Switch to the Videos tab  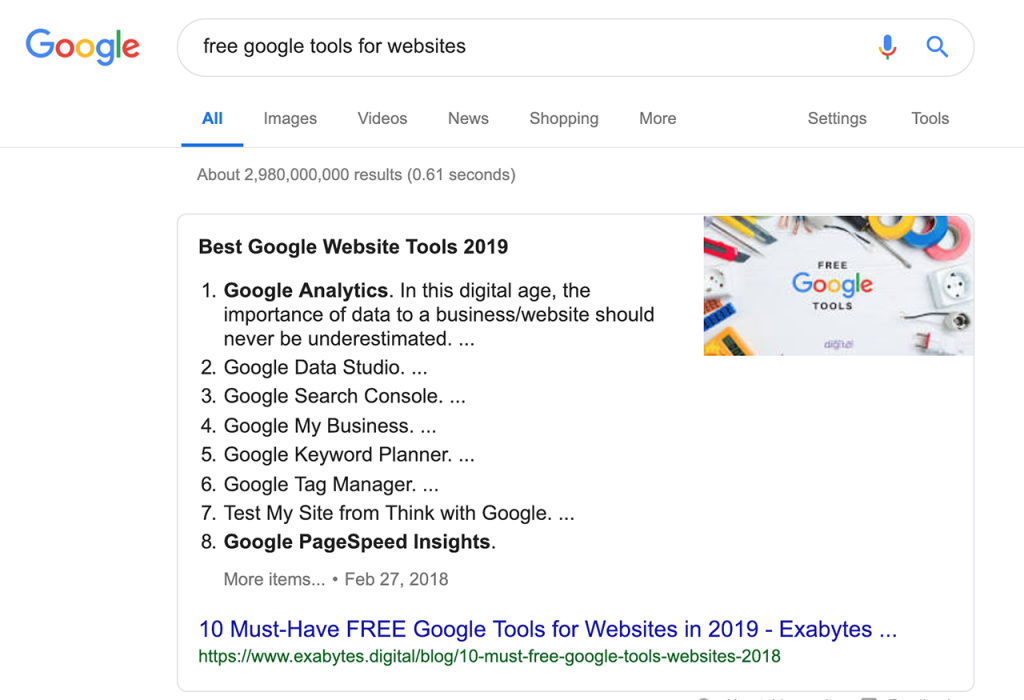[x=382, y=118]
